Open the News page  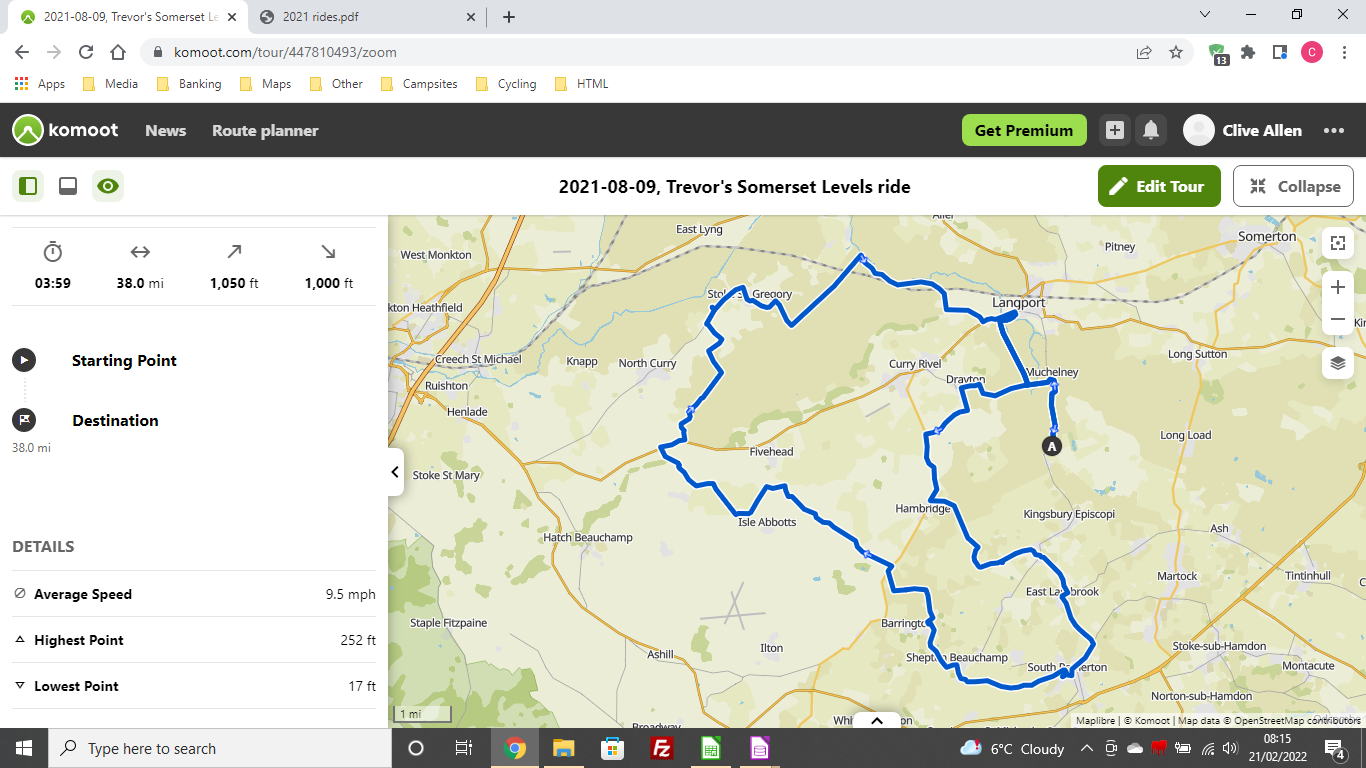point(165,130)
